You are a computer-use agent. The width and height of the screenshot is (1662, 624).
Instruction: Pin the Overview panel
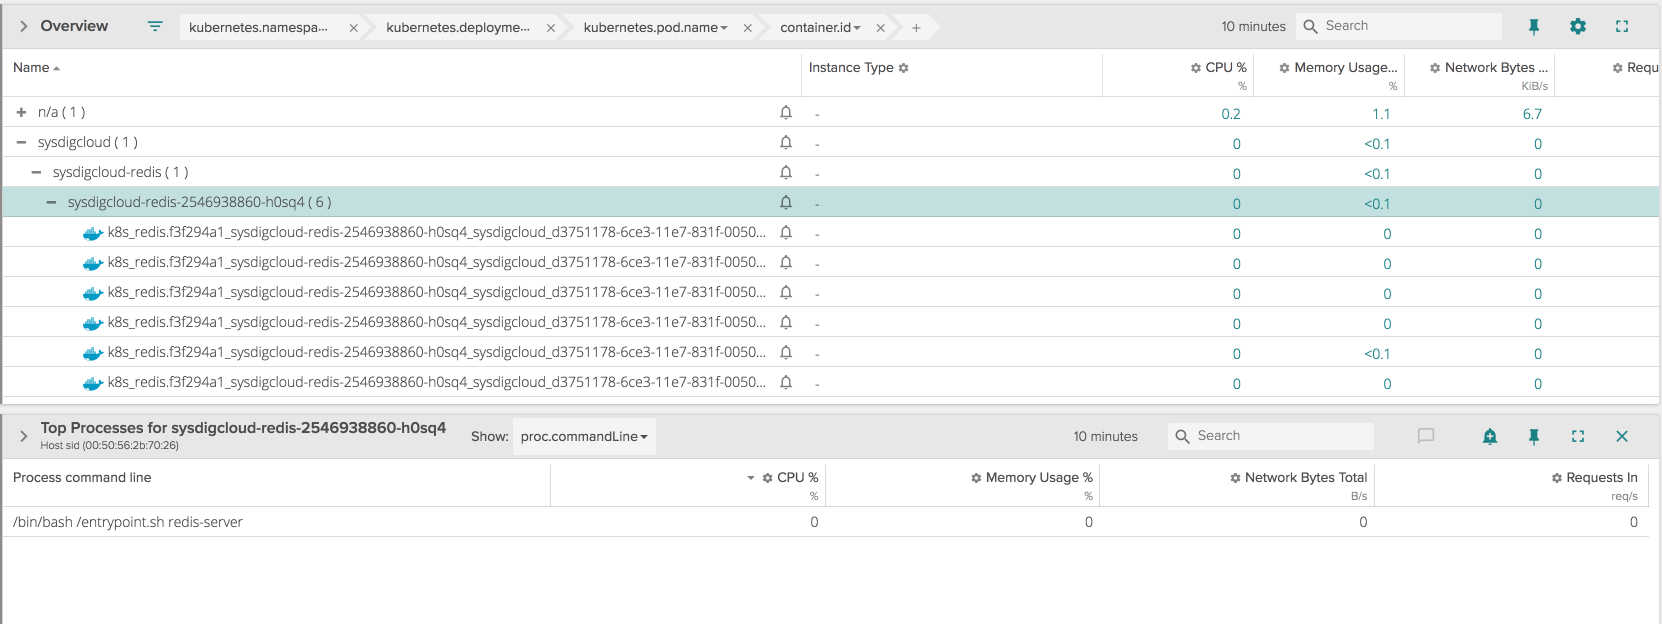click(x=1534, y=27)
